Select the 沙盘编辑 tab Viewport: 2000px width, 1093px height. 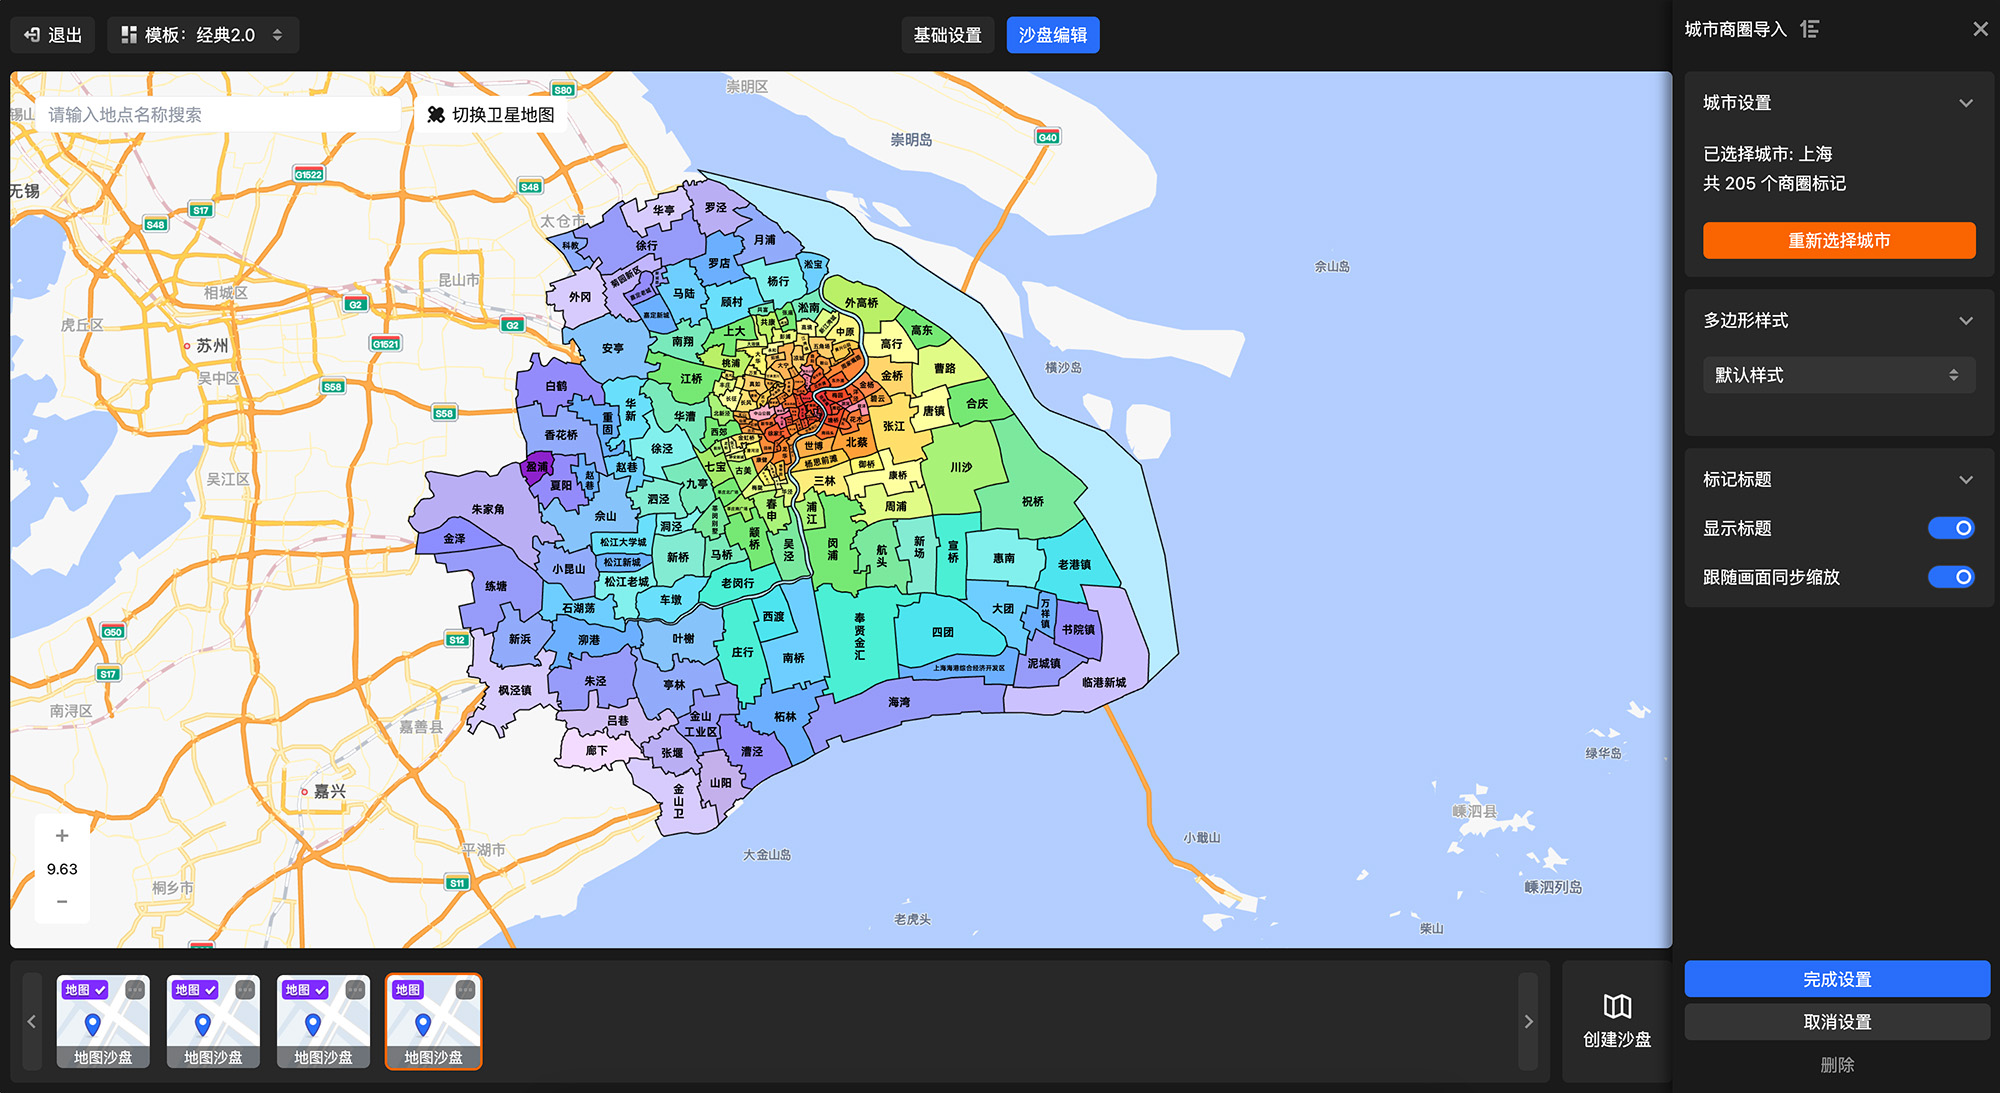pos(1052,35)
